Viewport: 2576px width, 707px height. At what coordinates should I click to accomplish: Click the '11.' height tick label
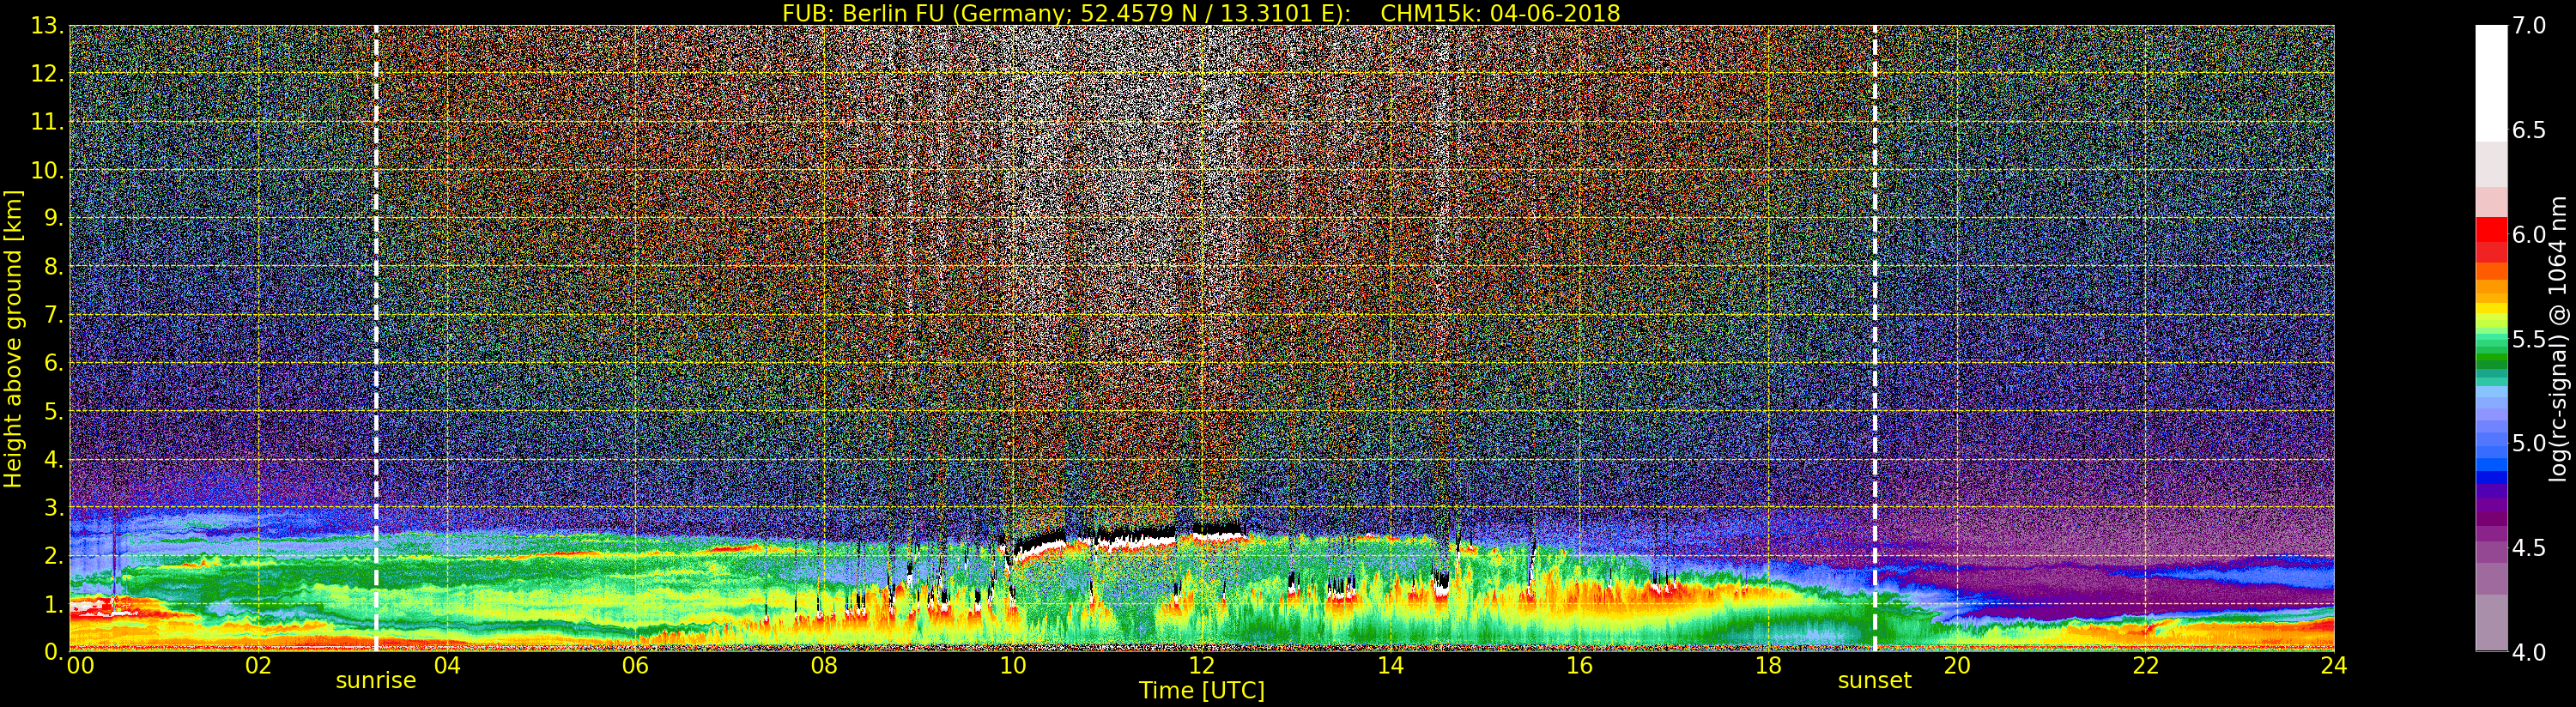pyautogui.click(x=47, y=122)
